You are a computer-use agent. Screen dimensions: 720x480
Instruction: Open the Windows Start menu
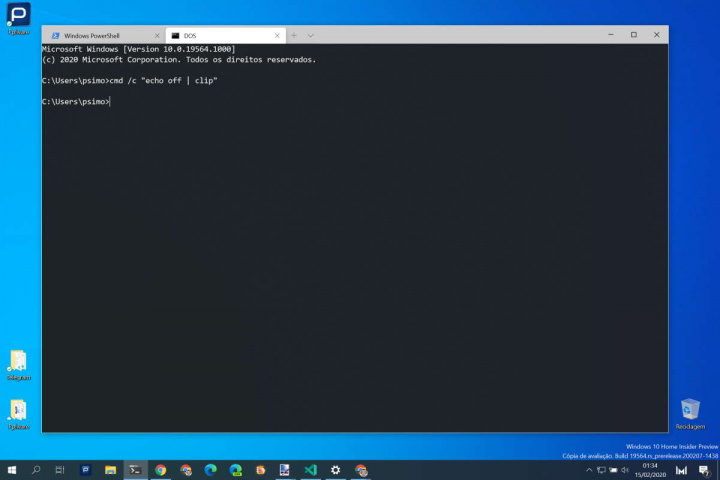click(12, 470)
